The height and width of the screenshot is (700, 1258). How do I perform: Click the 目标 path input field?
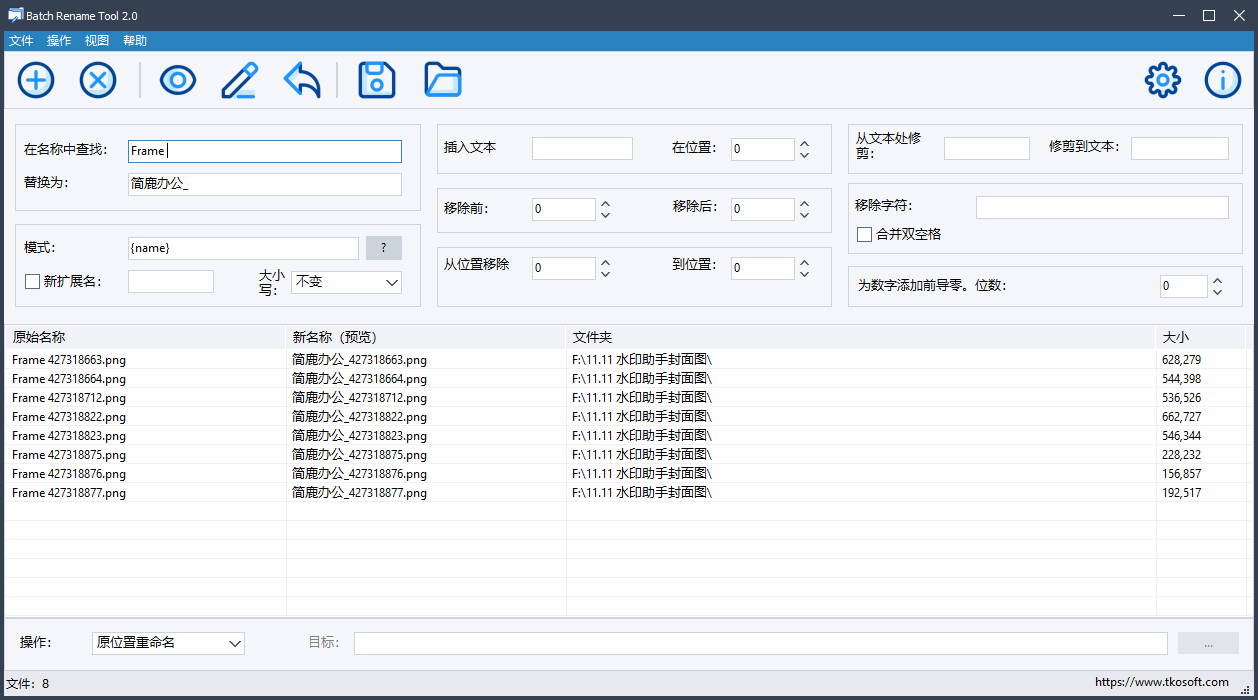coord(761,643)
